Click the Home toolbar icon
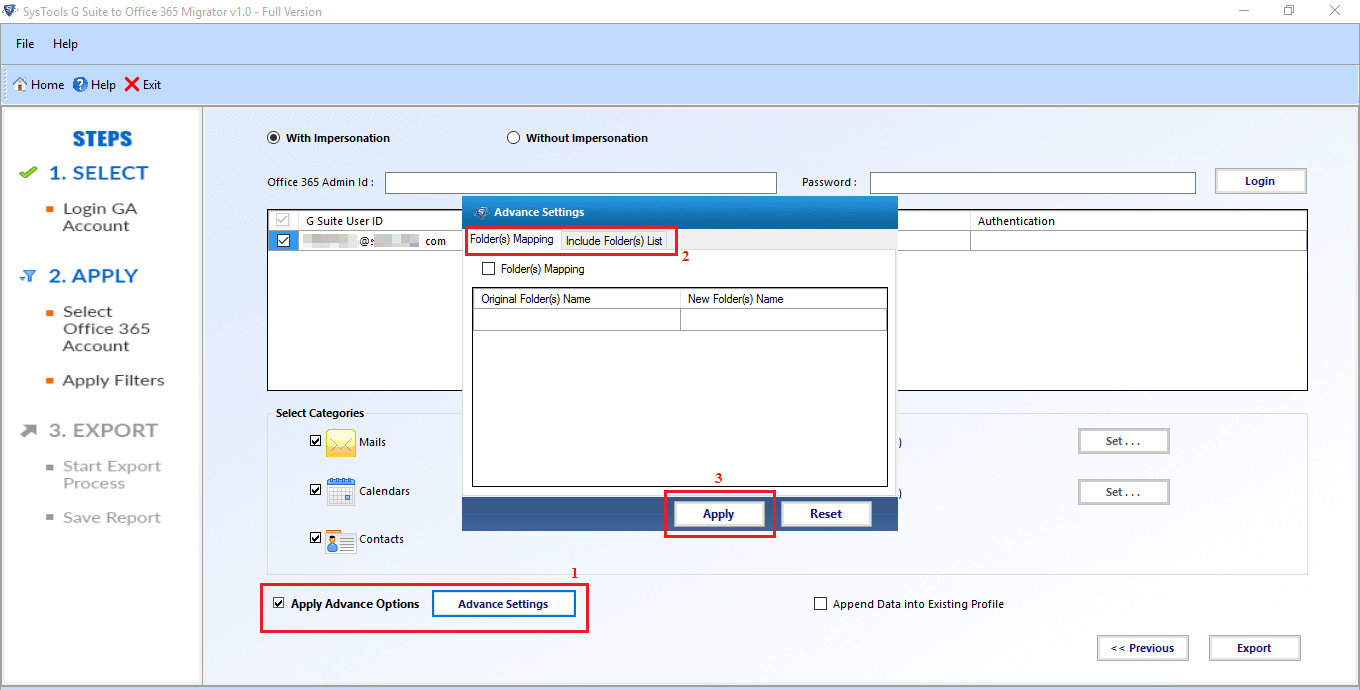Screen dimensions: 1360x690 coord(19,85)
